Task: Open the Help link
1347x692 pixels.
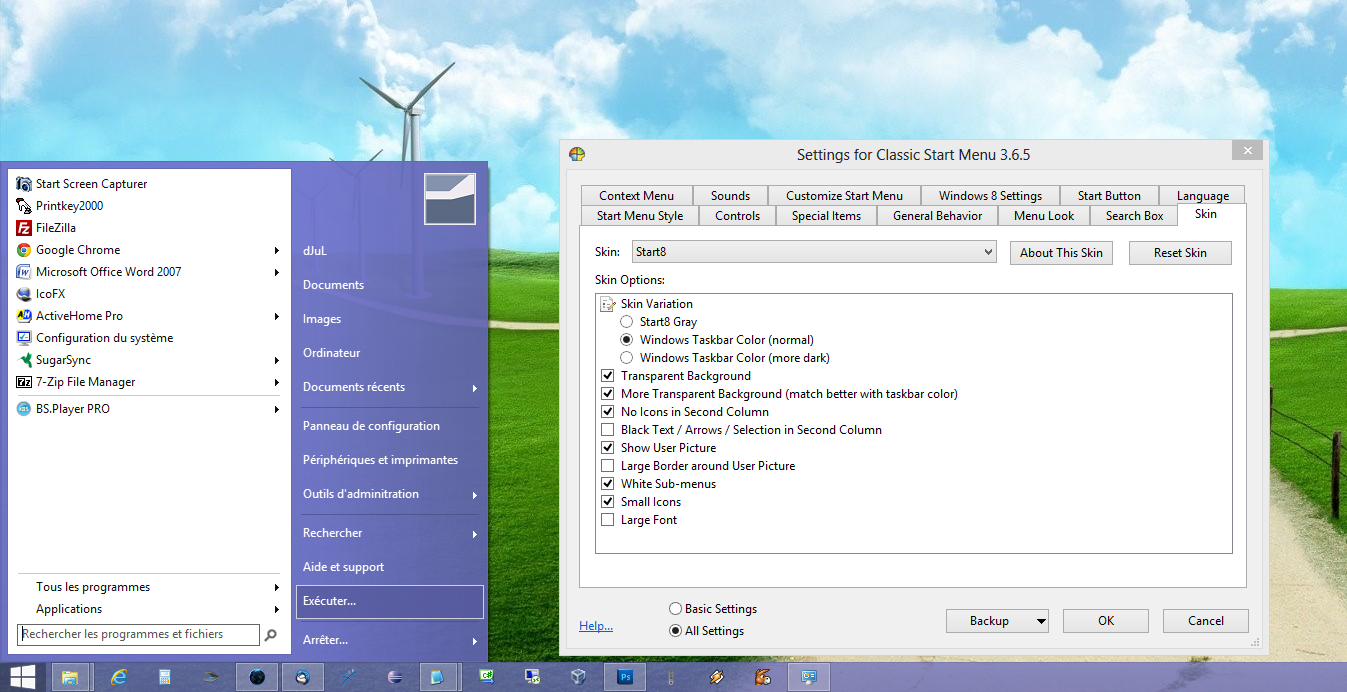Action: (595, 625)
